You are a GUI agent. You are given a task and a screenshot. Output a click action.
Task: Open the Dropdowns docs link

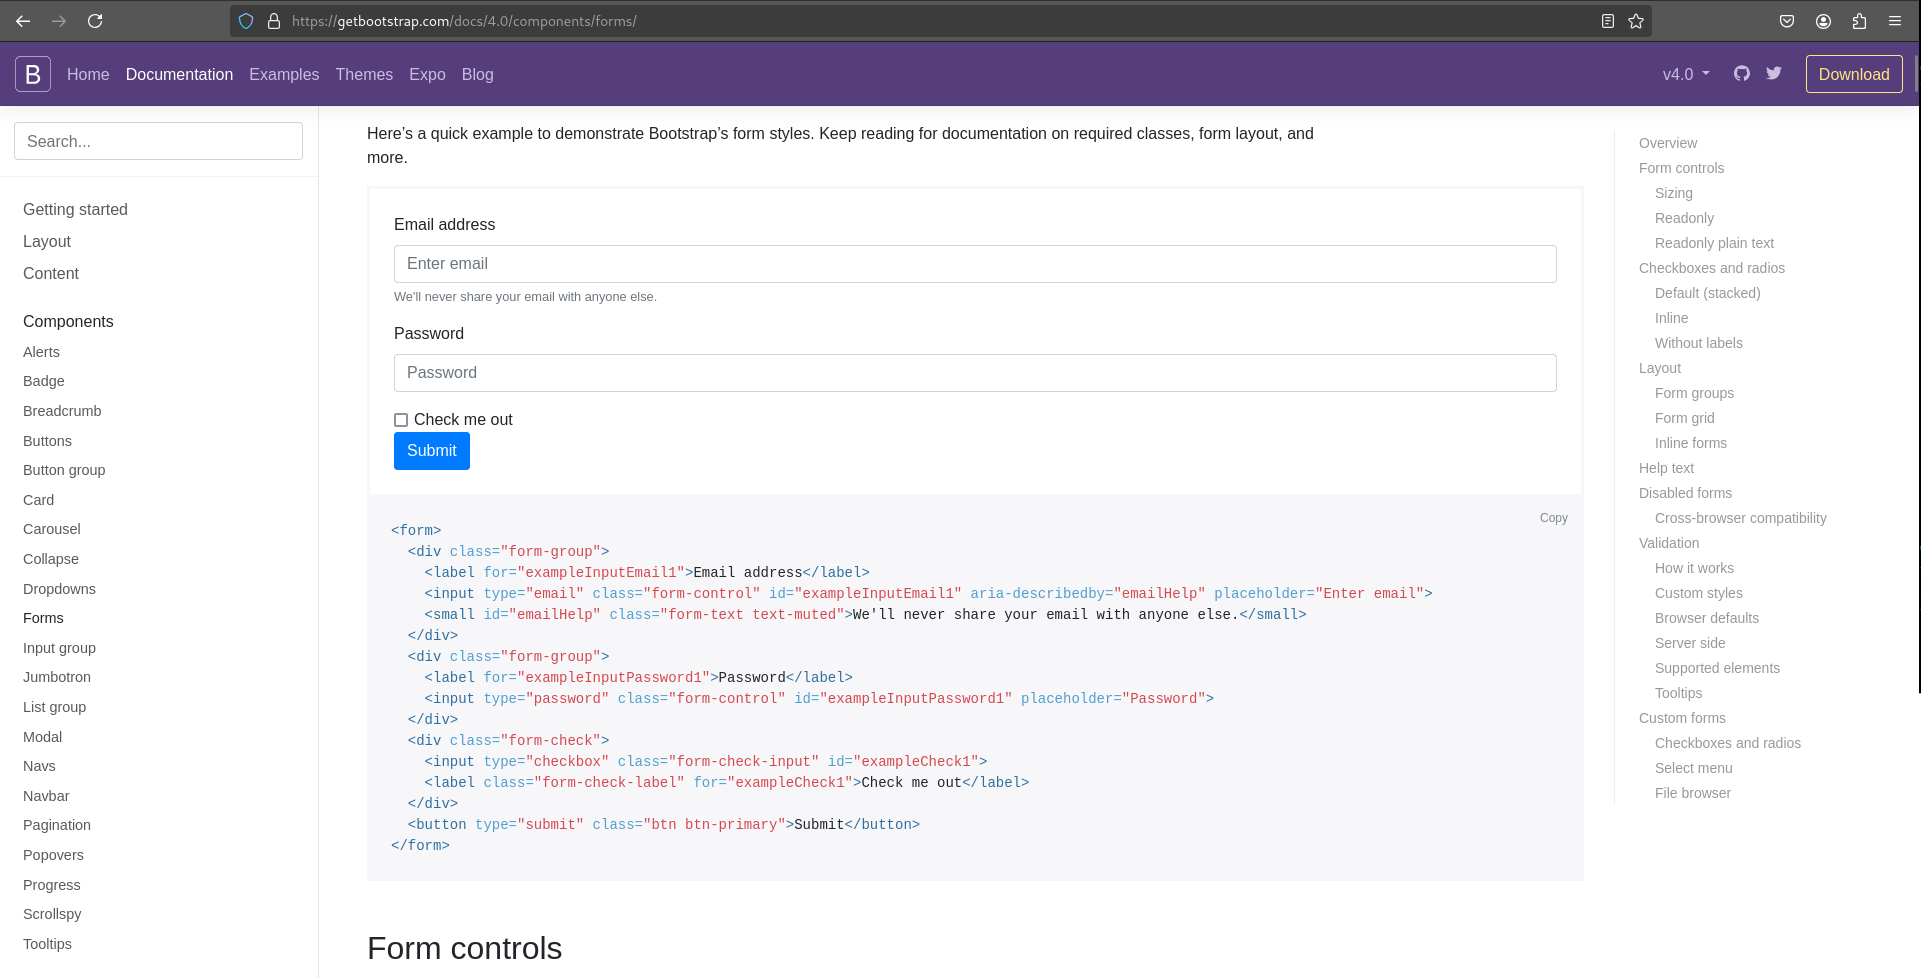point(59,589)
